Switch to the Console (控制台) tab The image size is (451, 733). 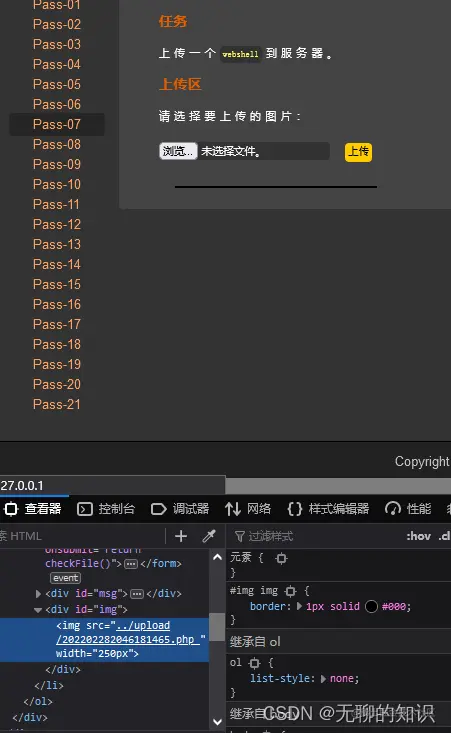point(107,509)
